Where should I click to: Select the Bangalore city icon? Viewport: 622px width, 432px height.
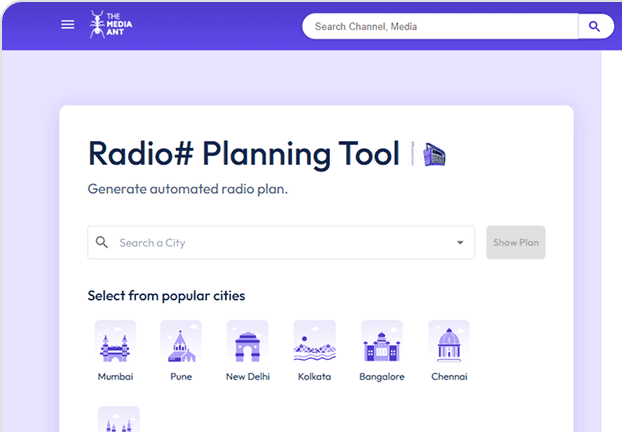click(382, 342)
